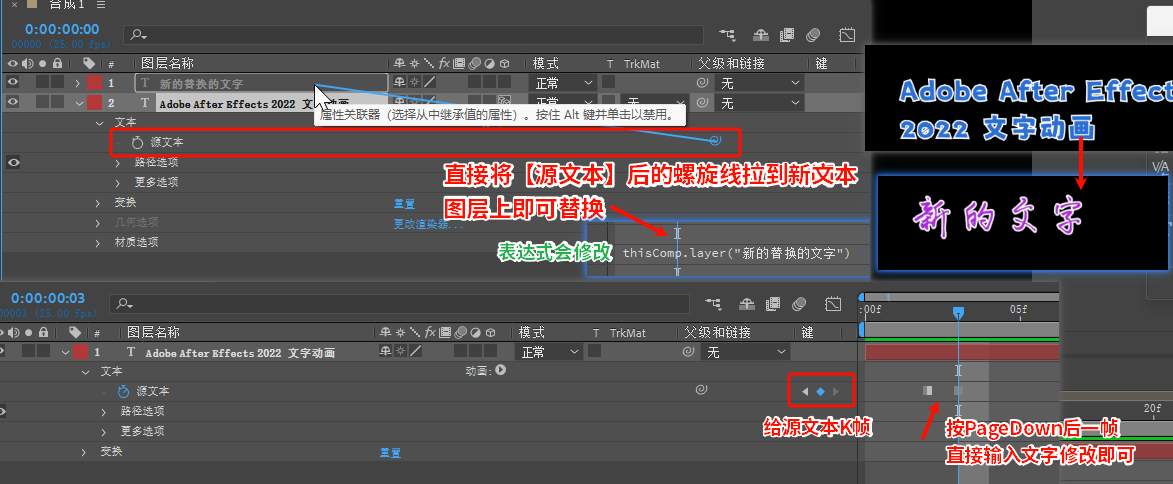Toggle 源文本 keyframe diamond at current time

click(821, 391)
